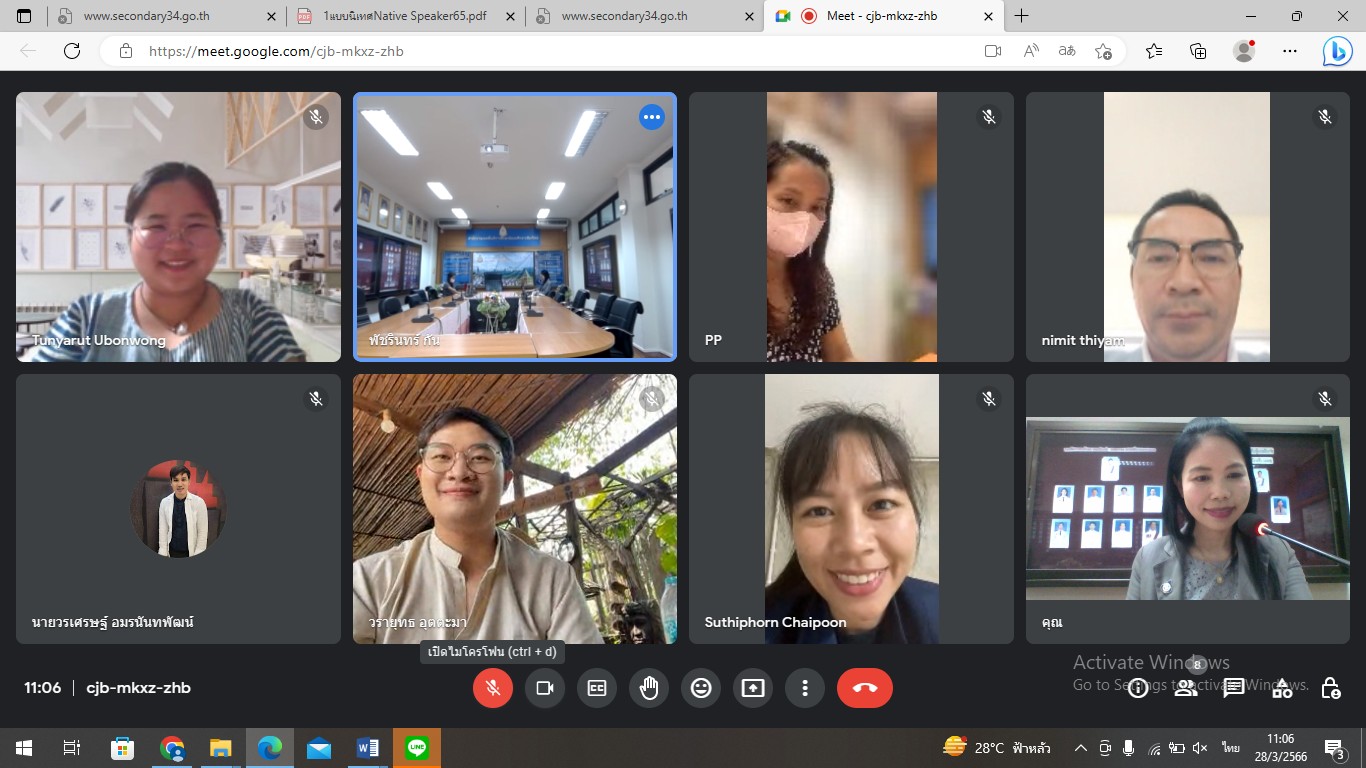Image resolution: width=1366 pixels, height=768 pixels.
Task: Show hidden system tray icons chevron
Action: tap(1081, 748)
